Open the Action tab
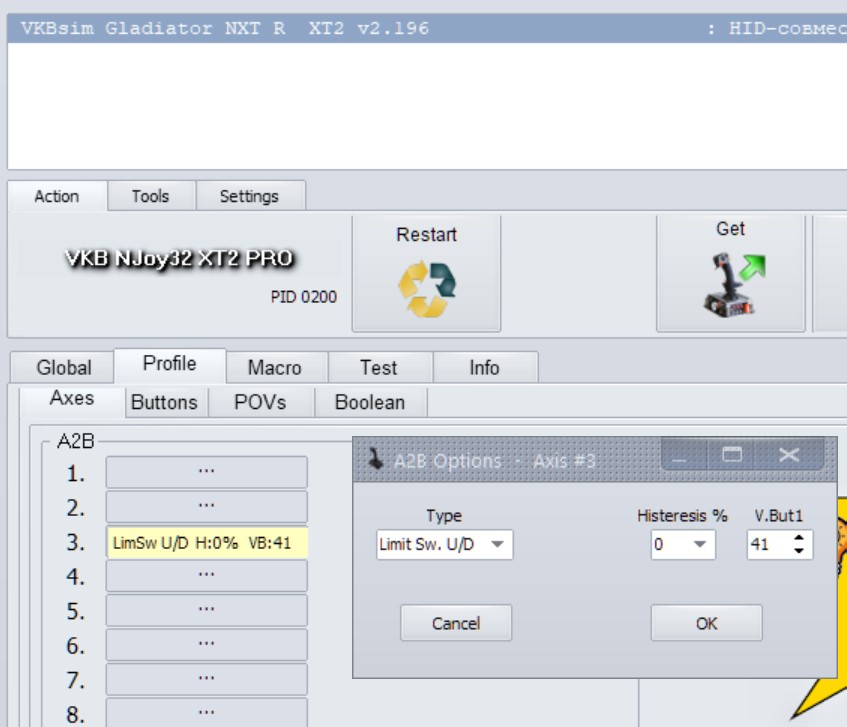 coord(57,196)
